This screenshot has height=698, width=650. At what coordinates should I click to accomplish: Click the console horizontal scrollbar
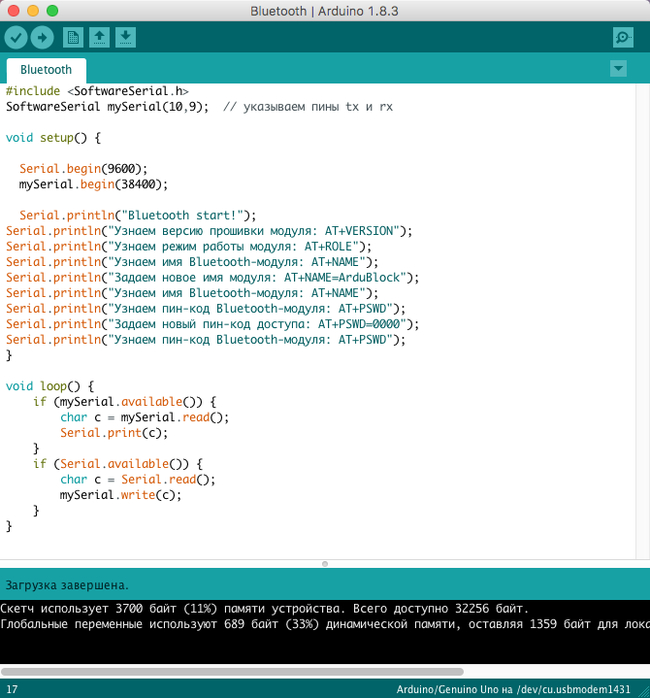[x=232, y=671]
